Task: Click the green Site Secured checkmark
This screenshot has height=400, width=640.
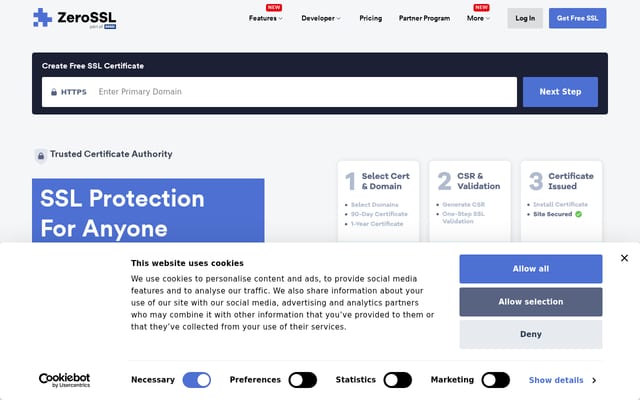Action: [578, 214]
